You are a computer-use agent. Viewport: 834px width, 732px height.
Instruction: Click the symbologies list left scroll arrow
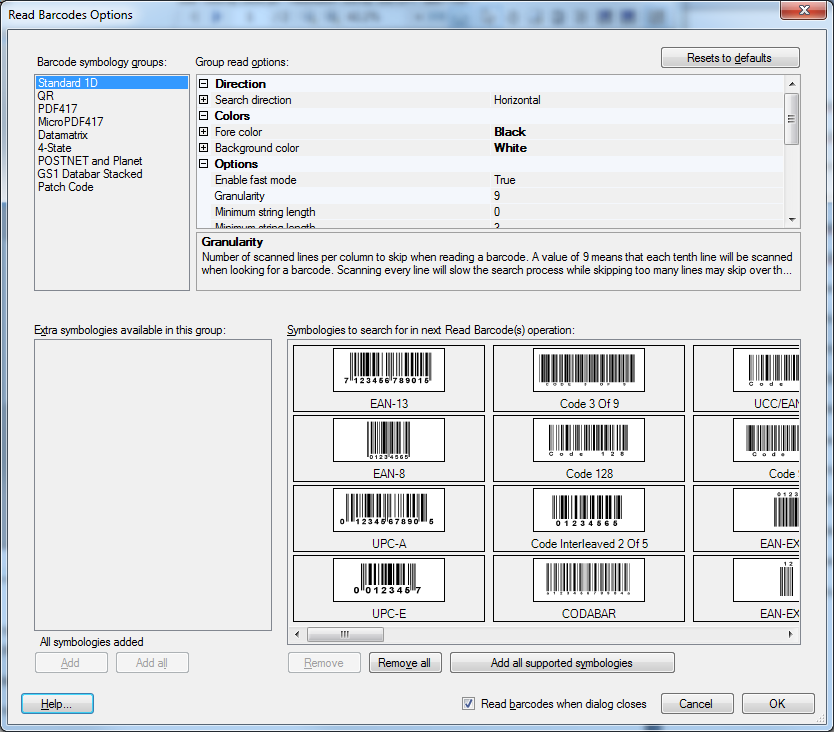[x=297, y=634]
